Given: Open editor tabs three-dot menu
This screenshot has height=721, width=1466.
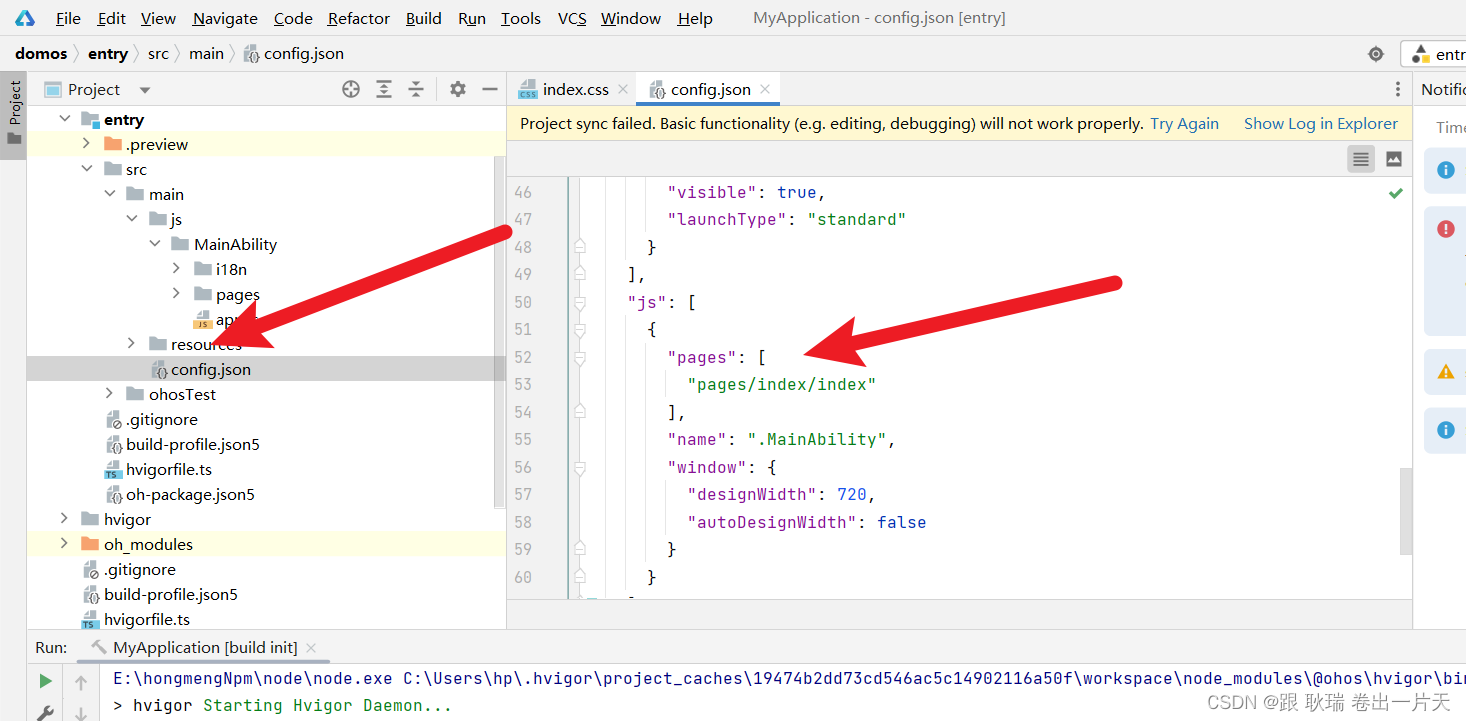Looking at the screenshot, I should point(1398,89).
